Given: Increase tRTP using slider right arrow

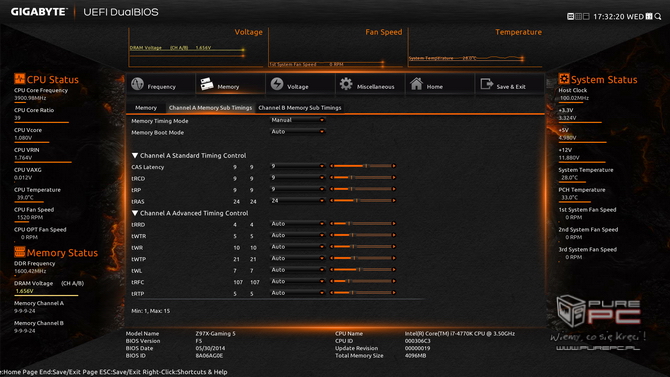Looking at the screenshot, I should pos(394,293).
